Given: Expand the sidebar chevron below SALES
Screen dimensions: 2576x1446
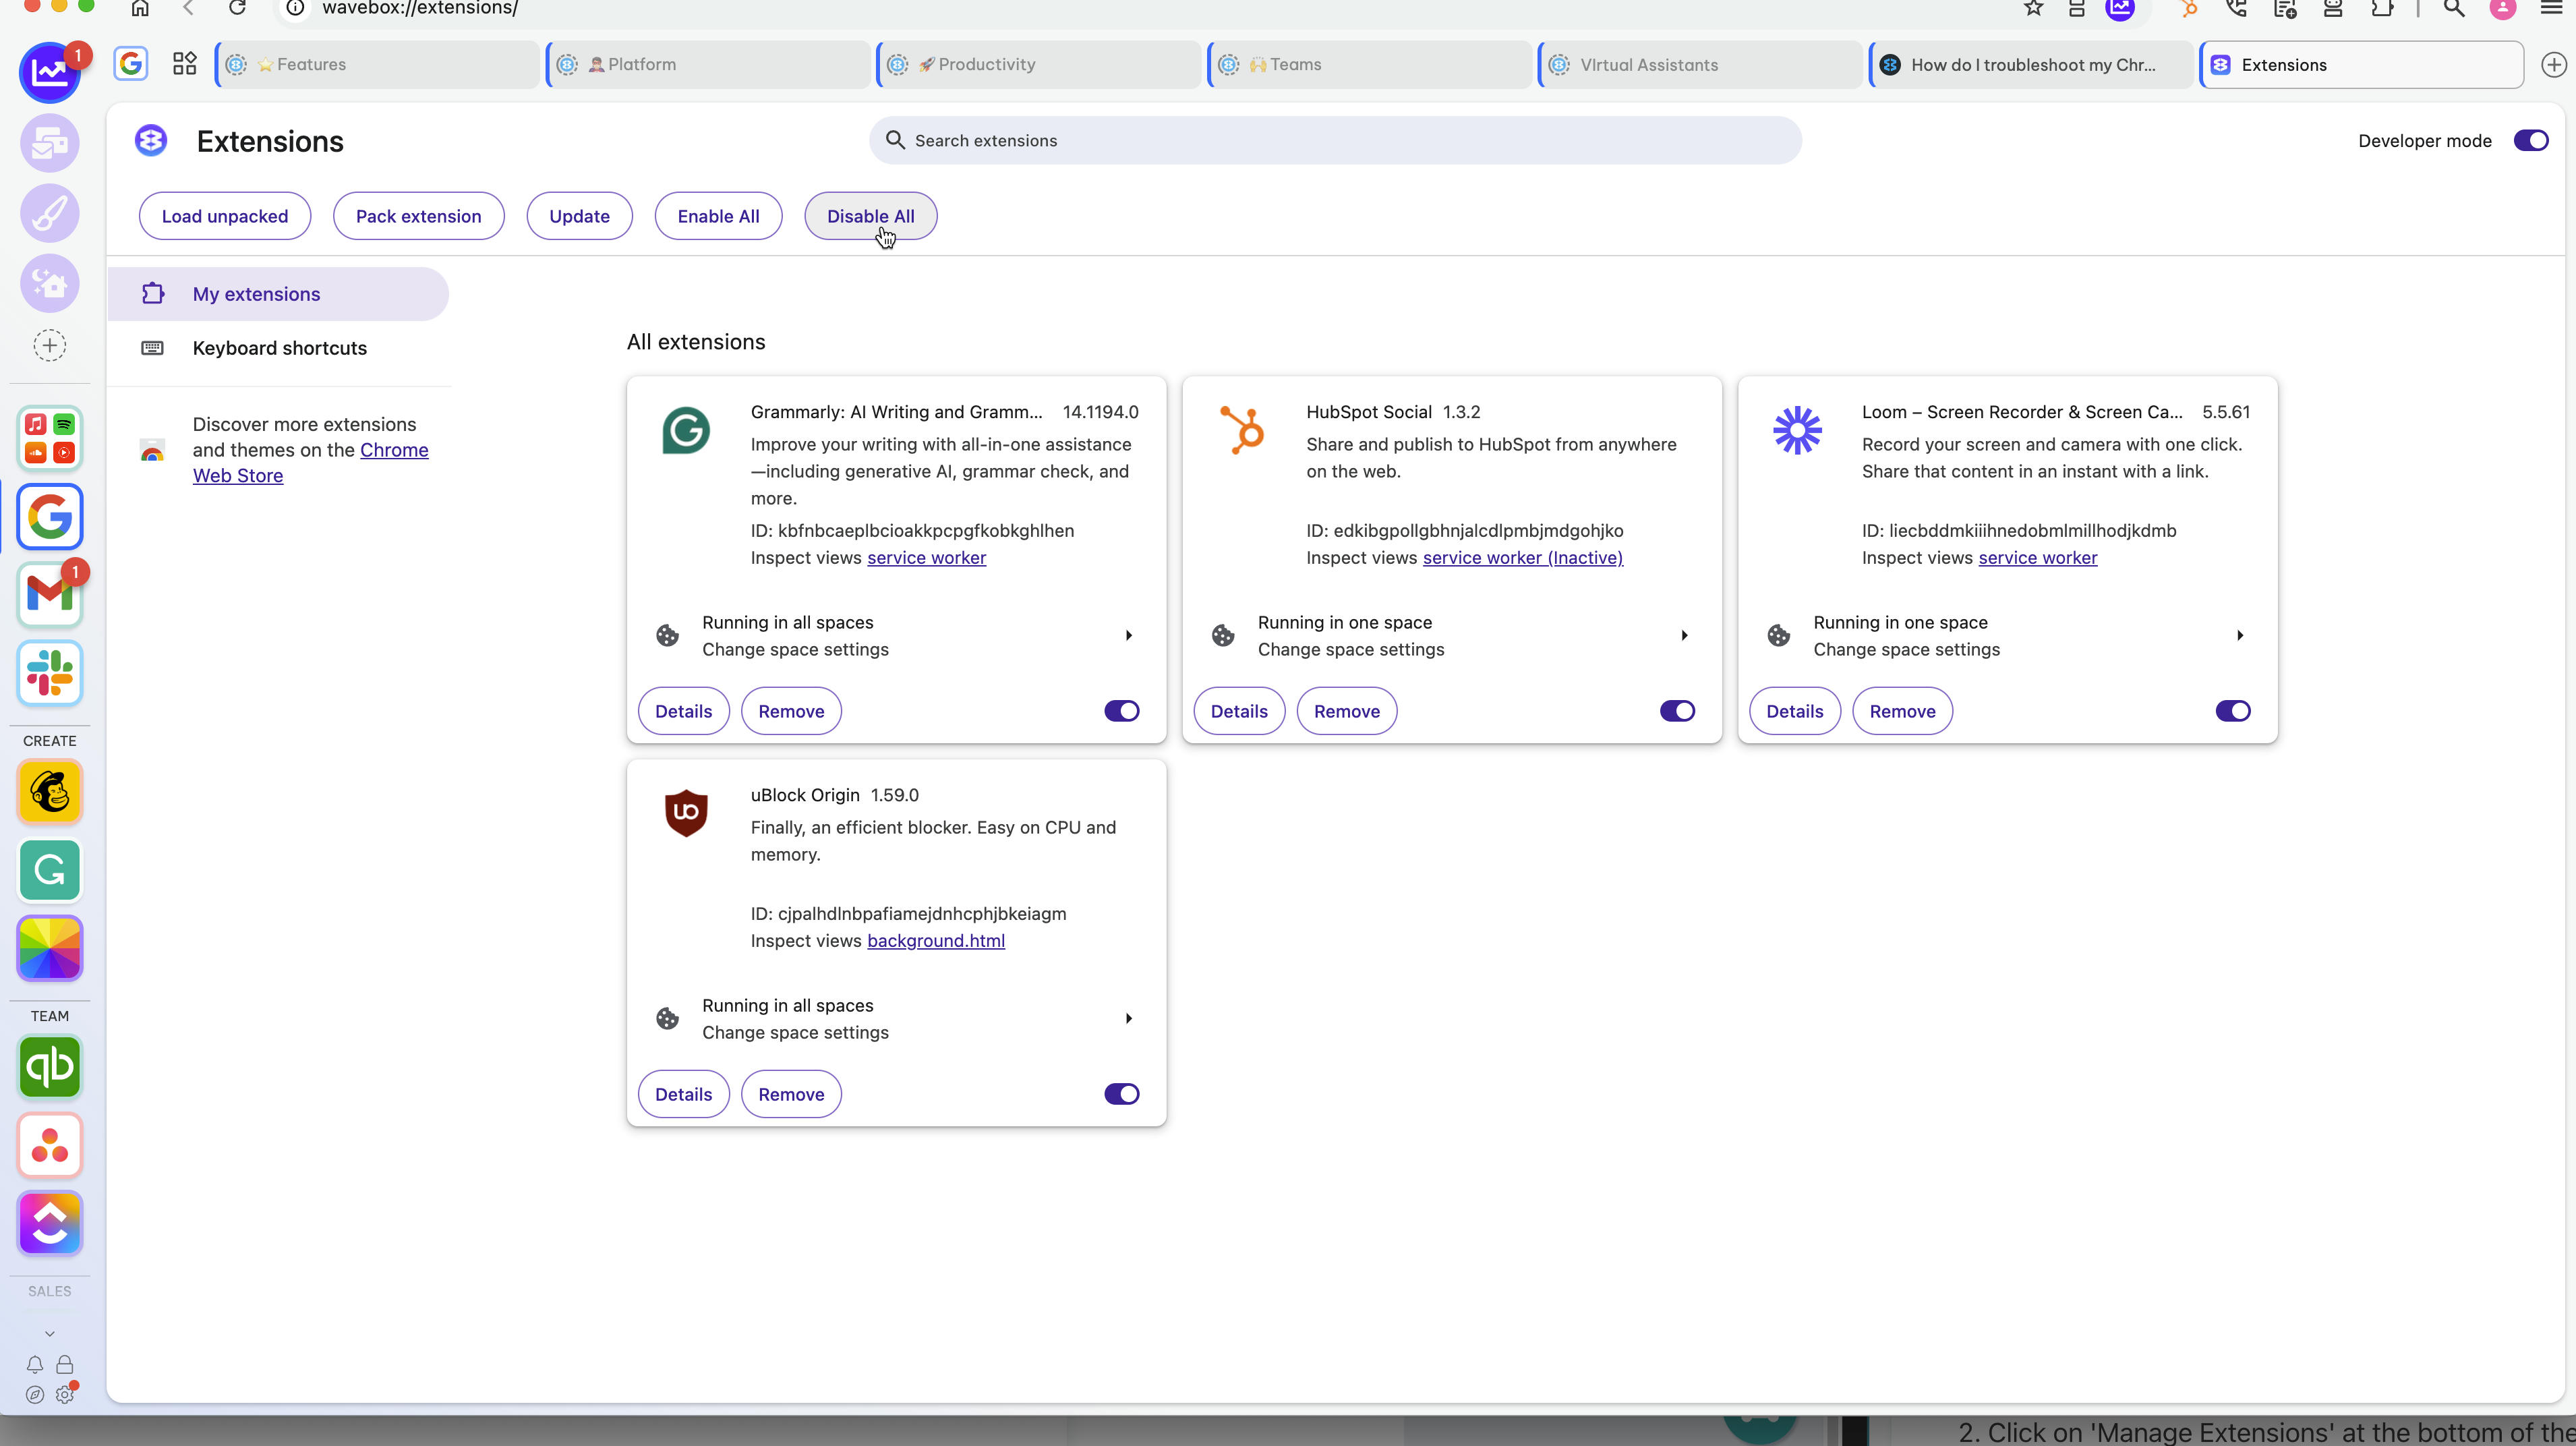Looking at the screenshot, I should click(49, 1334).
